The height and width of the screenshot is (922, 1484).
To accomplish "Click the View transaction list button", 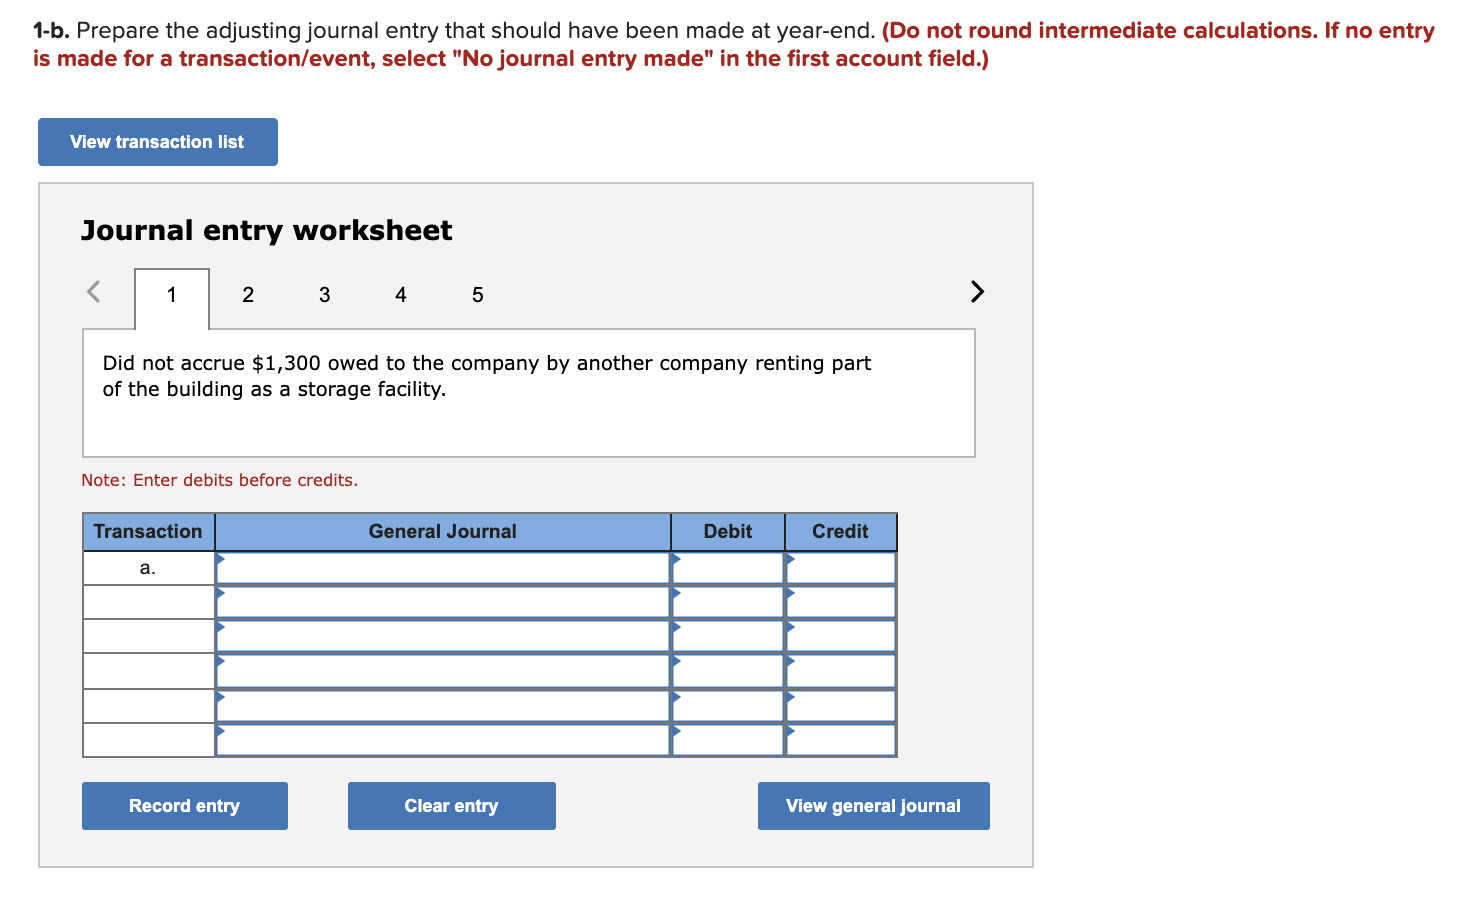I will 158,142.
